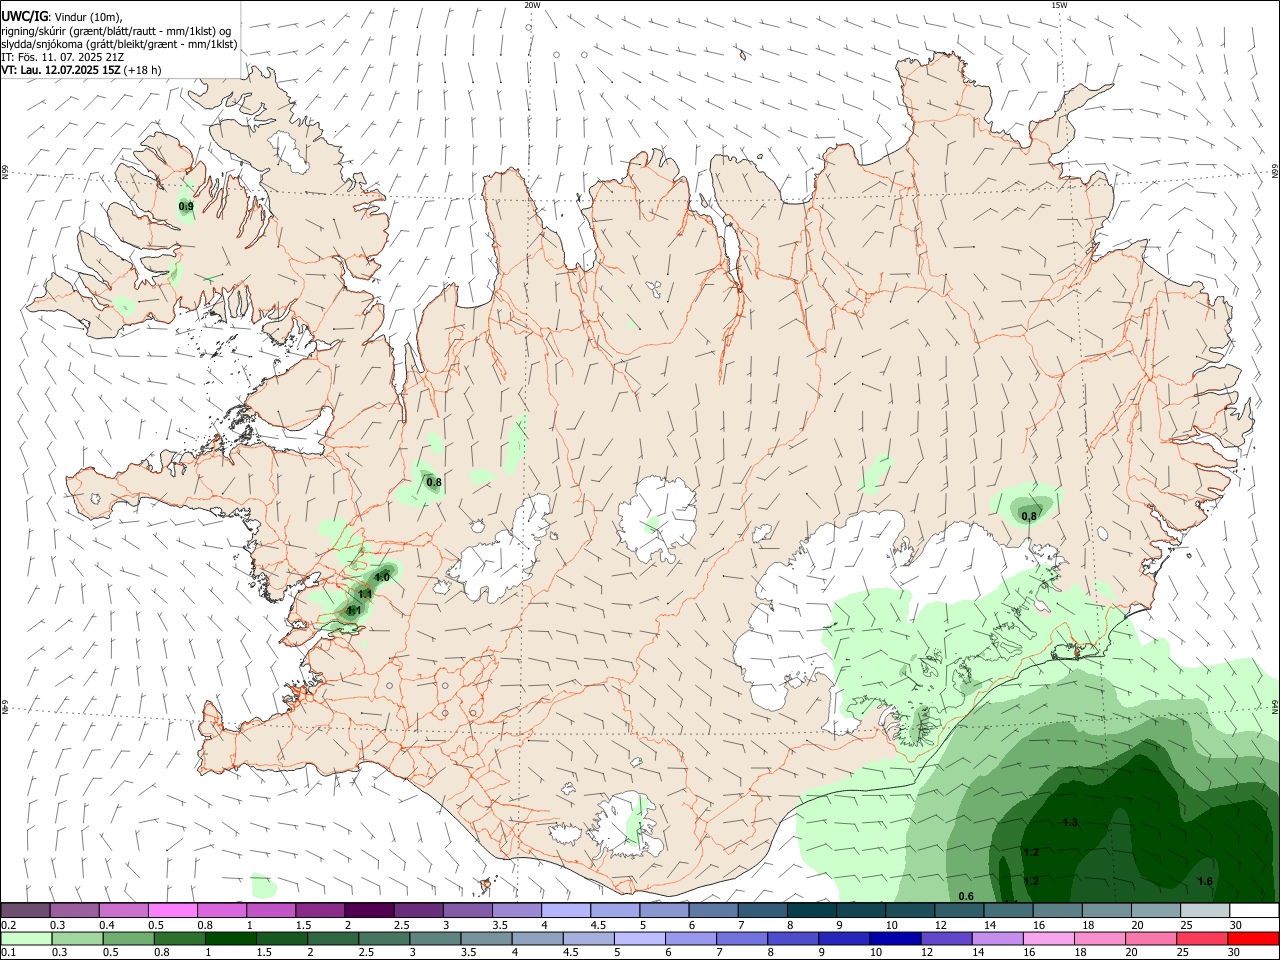Click the VT: Lau. 12.07.2025 15Z line
Screen dimensions: 1280x960
(81, 70)
